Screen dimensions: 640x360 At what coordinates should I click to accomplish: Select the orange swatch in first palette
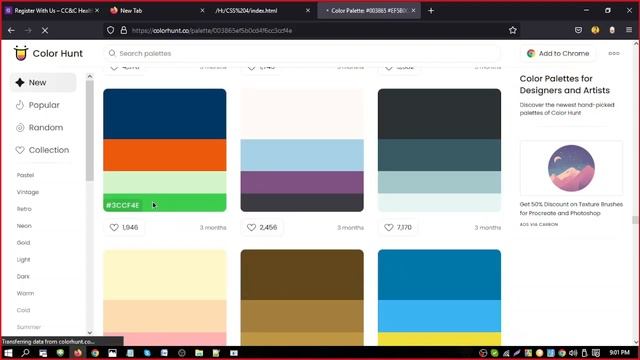coord(164,155)
